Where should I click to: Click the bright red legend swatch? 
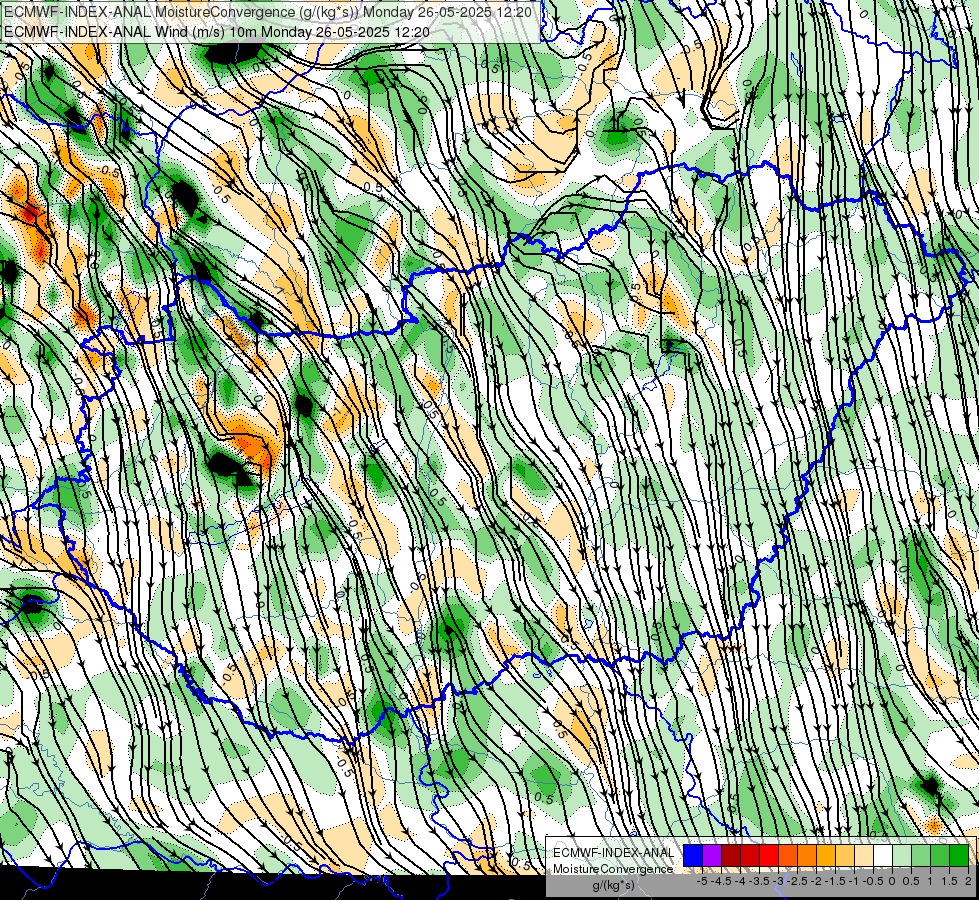tap(769, 856)
